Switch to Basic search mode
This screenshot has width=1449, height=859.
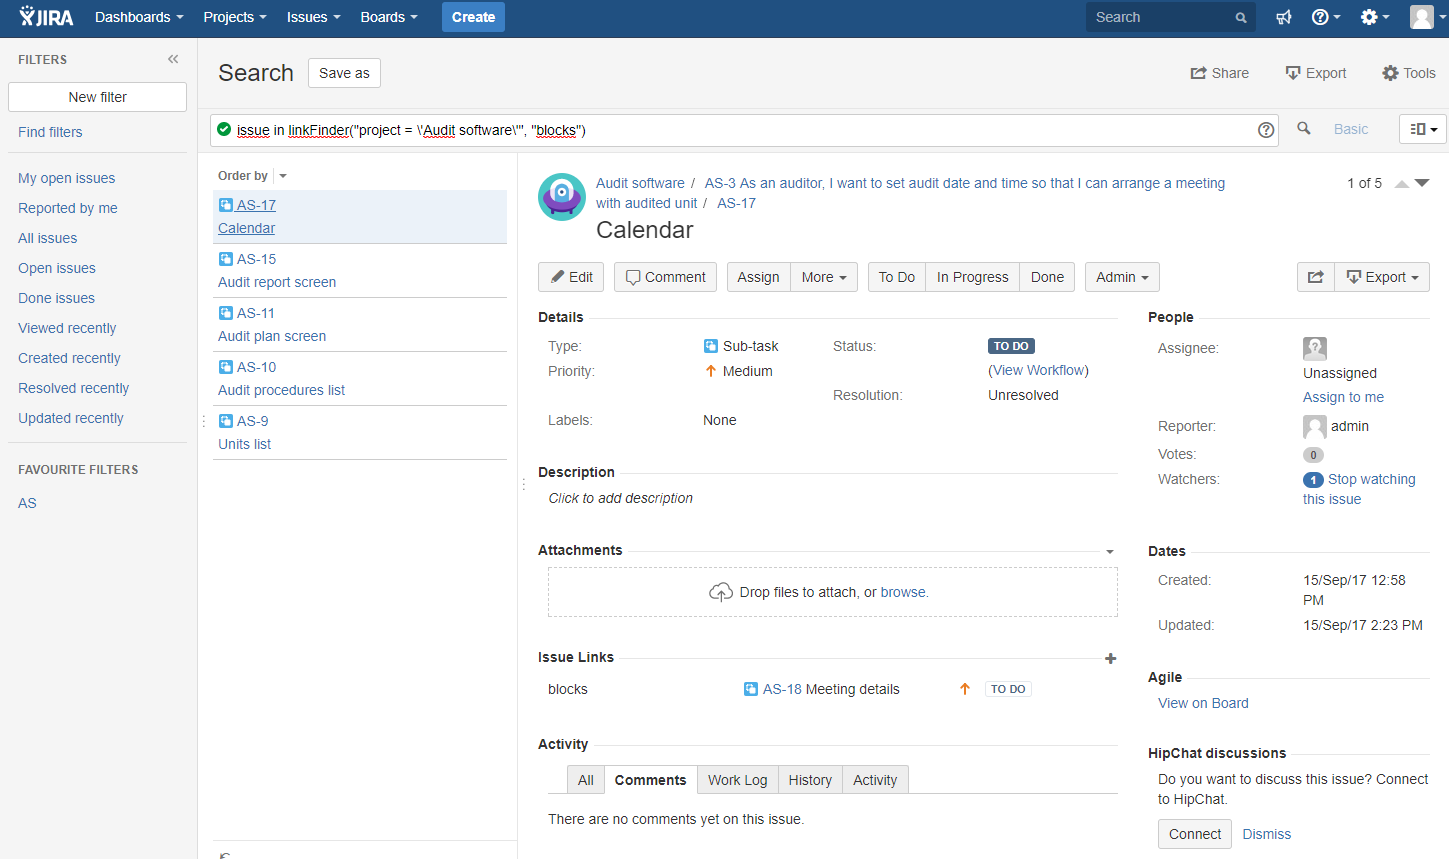pyautogui.click(x=1351, y=129)
